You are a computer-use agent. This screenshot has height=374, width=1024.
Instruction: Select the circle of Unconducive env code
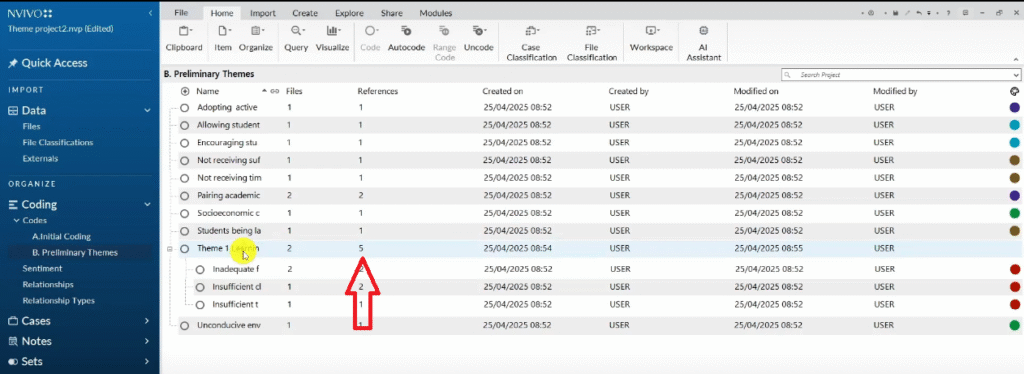185,326
